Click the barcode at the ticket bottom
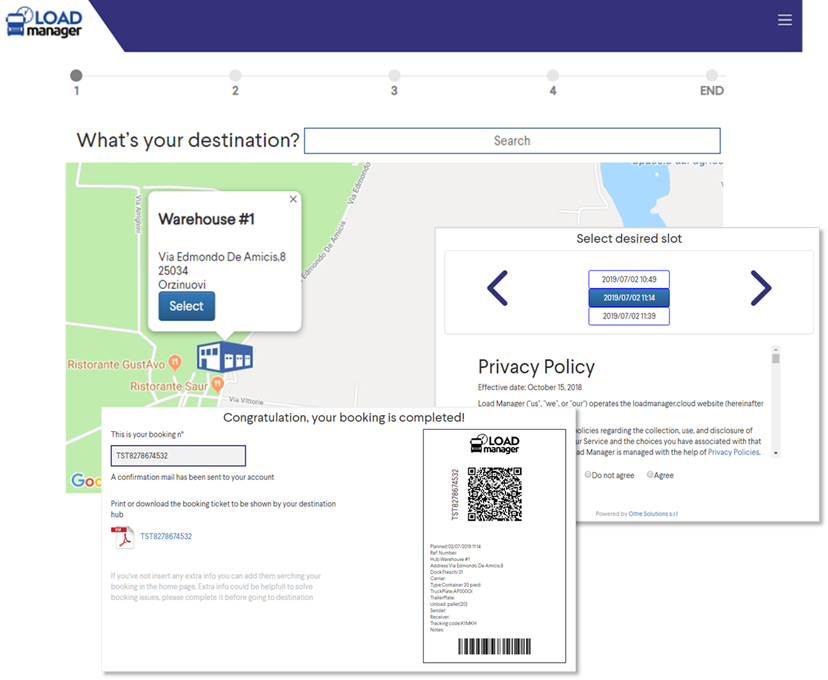 pyautogui.click(x=493, y=647)
